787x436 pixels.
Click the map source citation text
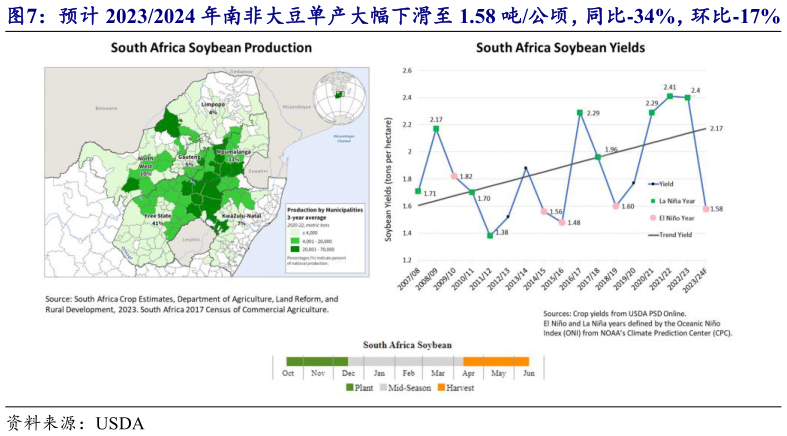coord(192,304)
